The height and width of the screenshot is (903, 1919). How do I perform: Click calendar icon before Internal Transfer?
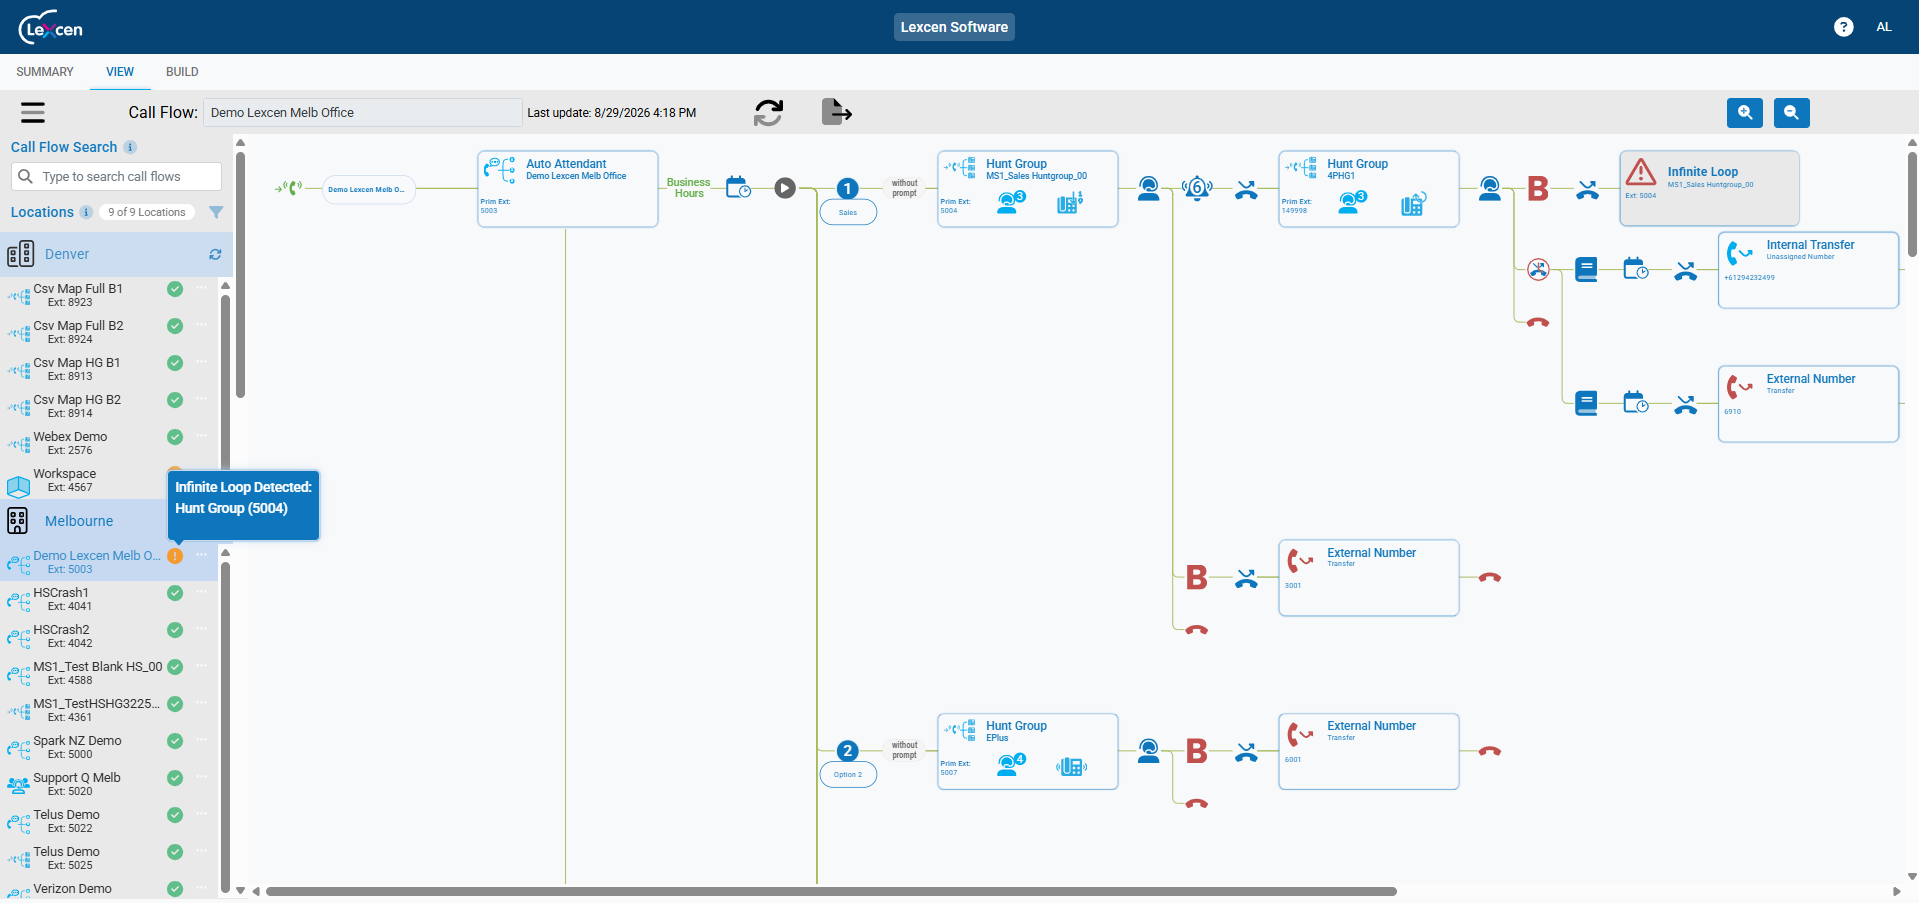[1636, 269]
